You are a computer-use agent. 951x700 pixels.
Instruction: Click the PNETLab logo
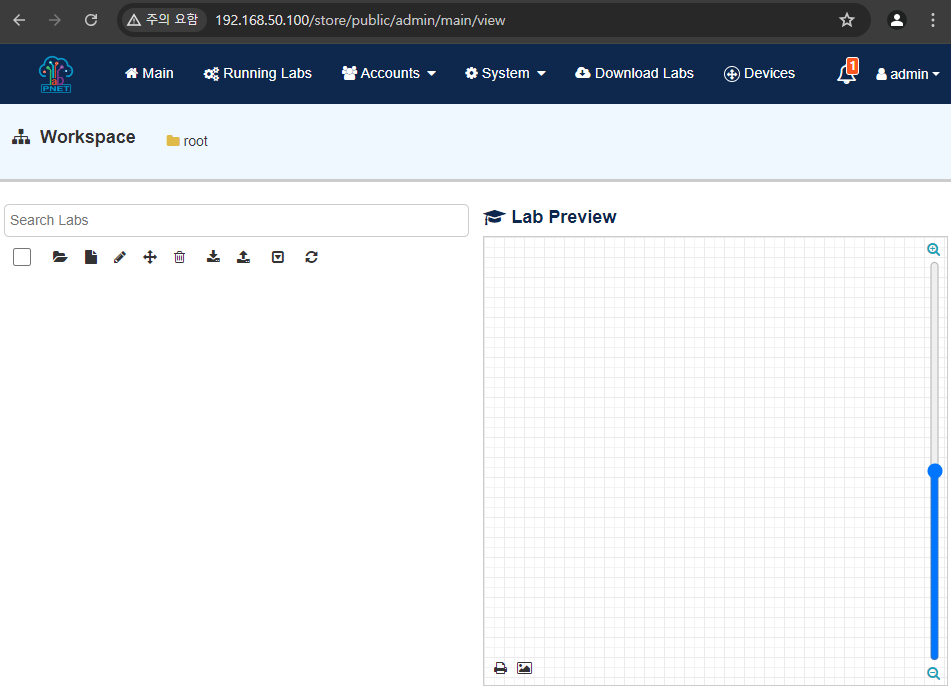click(56, 74)
